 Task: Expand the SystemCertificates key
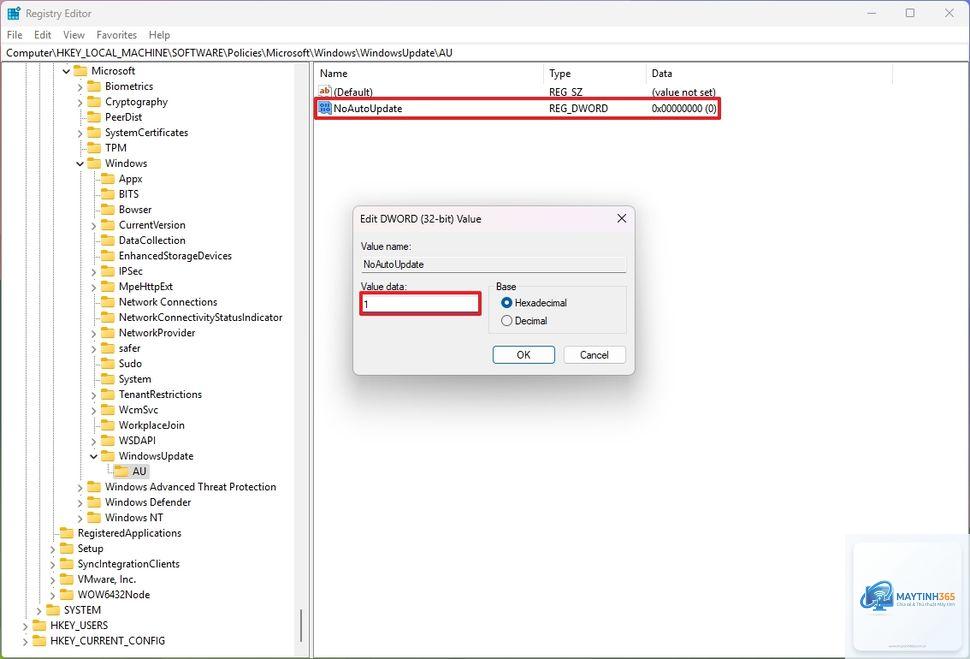coord(80,133)
